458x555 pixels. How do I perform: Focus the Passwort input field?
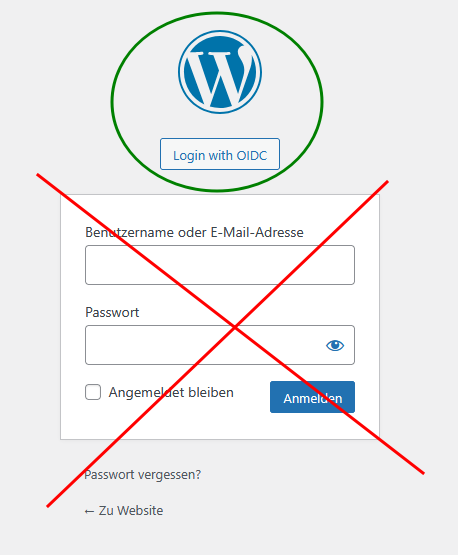tap(220, 345)
